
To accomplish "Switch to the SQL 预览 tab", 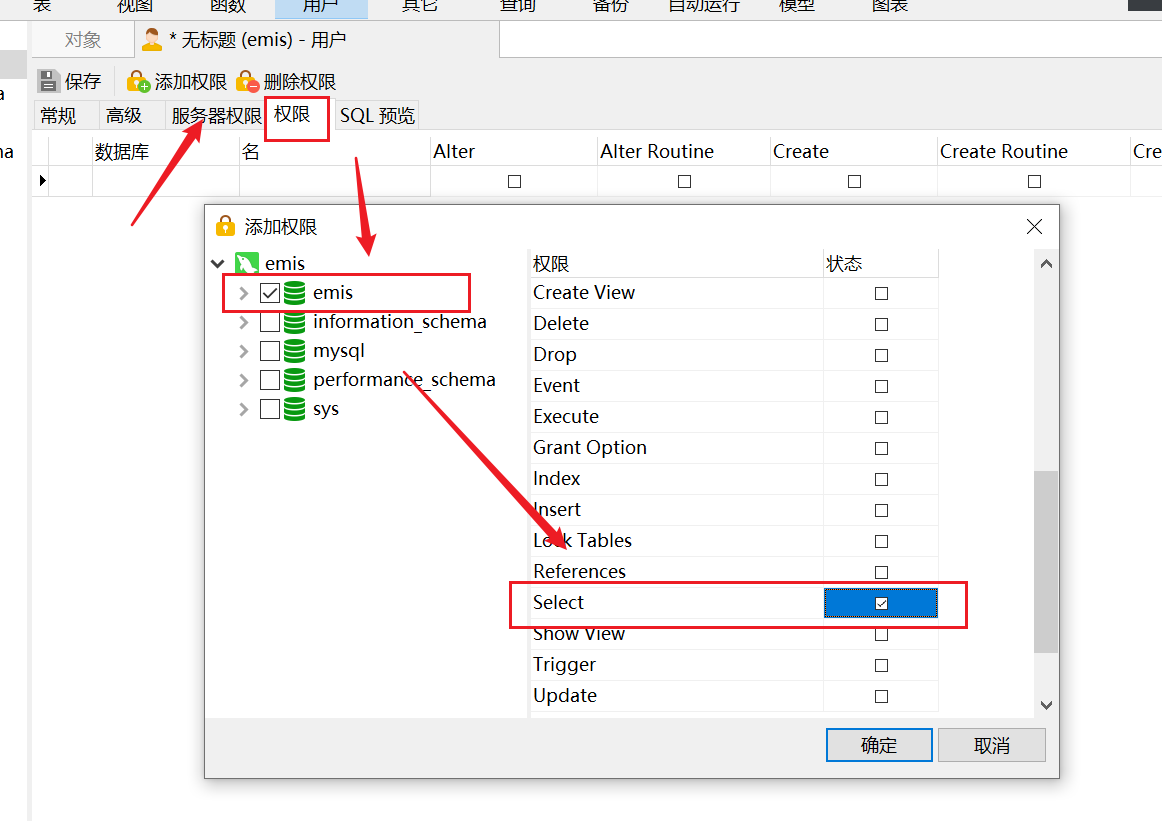I will (x=377, y=116).
